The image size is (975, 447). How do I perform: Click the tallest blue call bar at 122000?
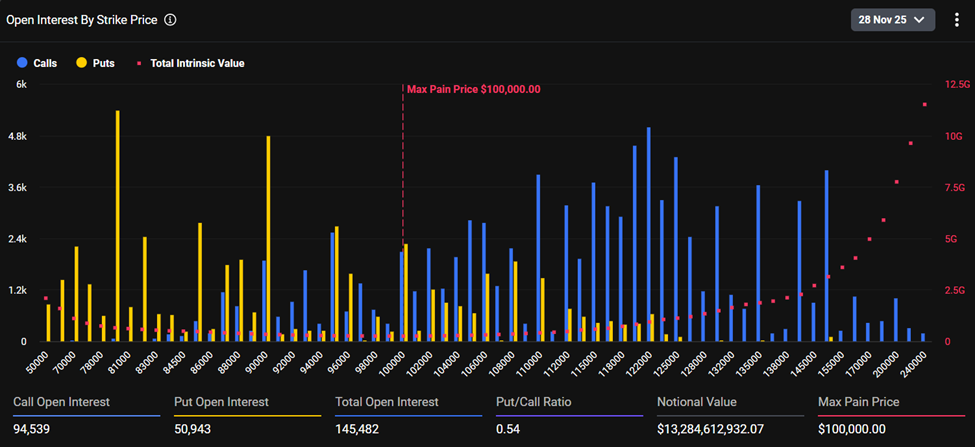point(648,233)
